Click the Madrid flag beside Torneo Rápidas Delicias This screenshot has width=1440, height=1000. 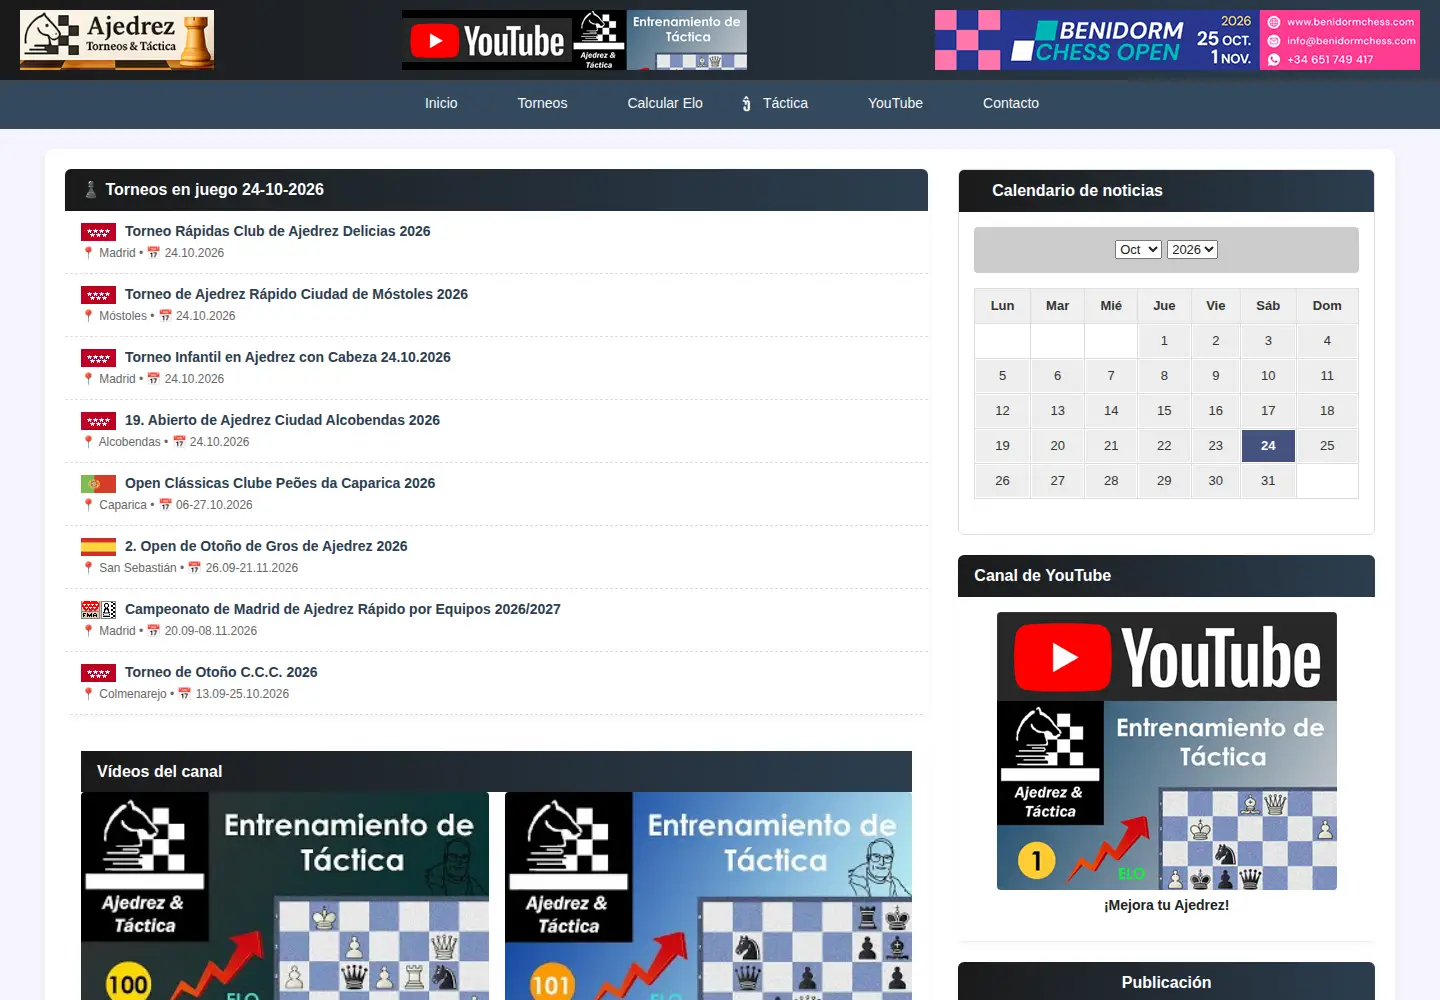tap(98, 232)
